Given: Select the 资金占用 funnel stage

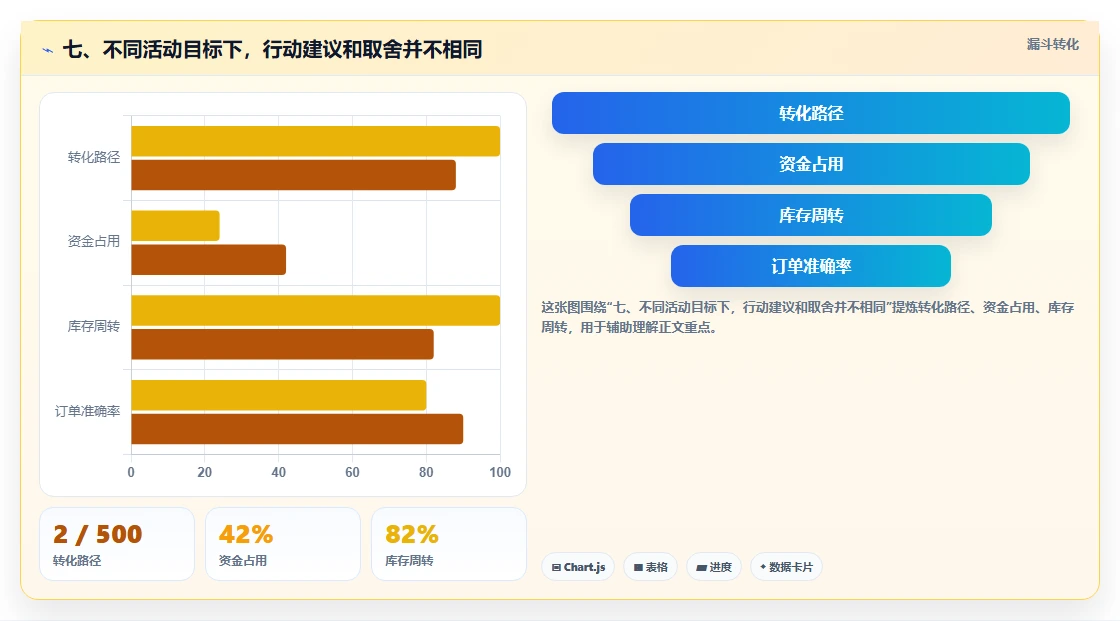Looking at the screenshot, I should [x=811, y=164].
